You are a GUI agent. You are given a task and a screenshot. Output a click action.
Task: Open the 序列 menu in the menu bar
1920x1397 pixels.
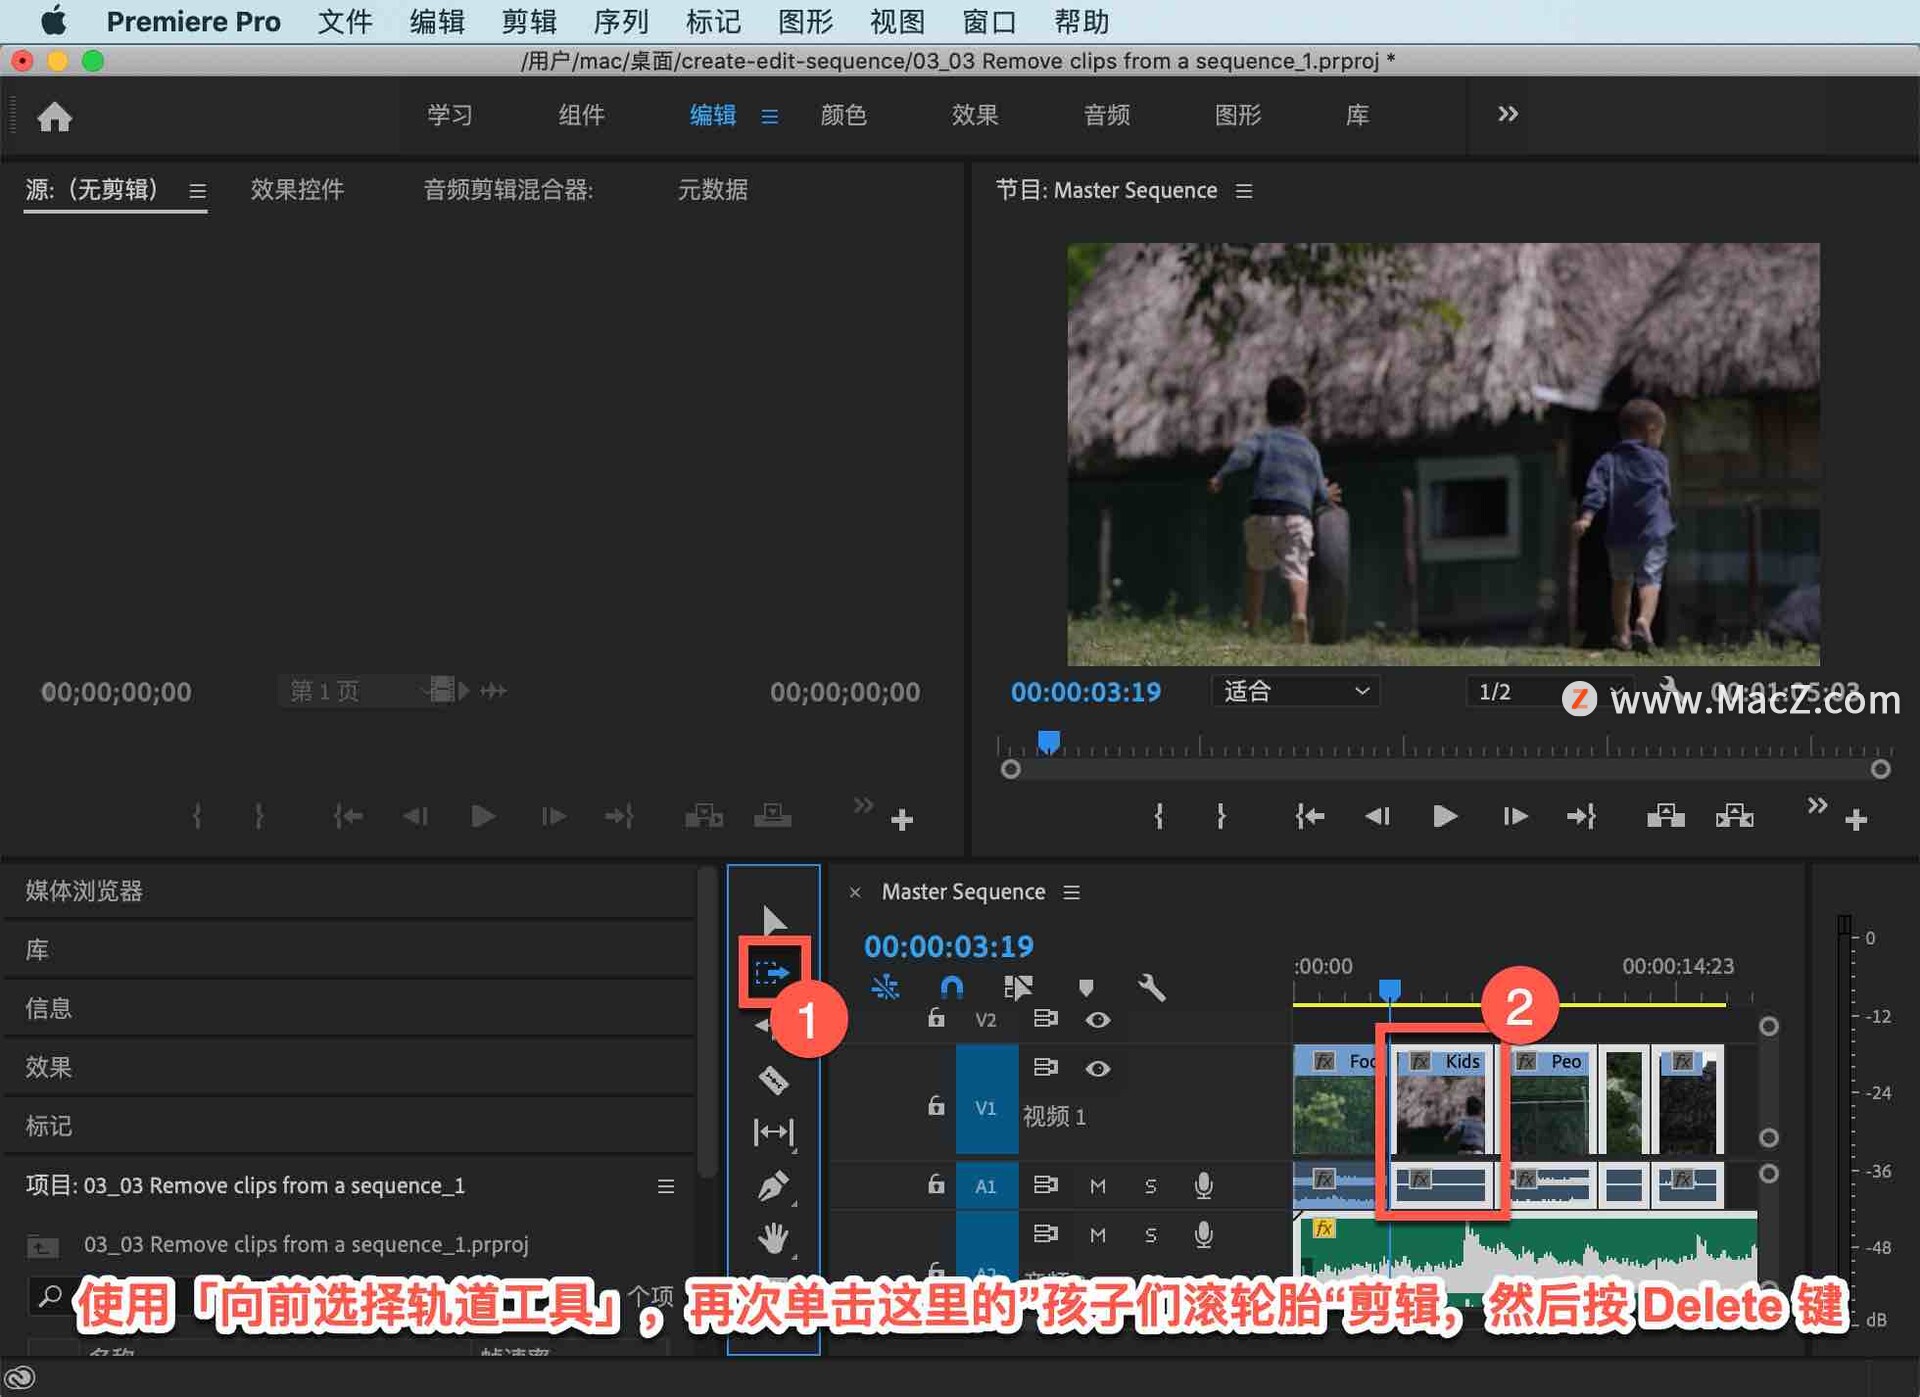(620, 21)
